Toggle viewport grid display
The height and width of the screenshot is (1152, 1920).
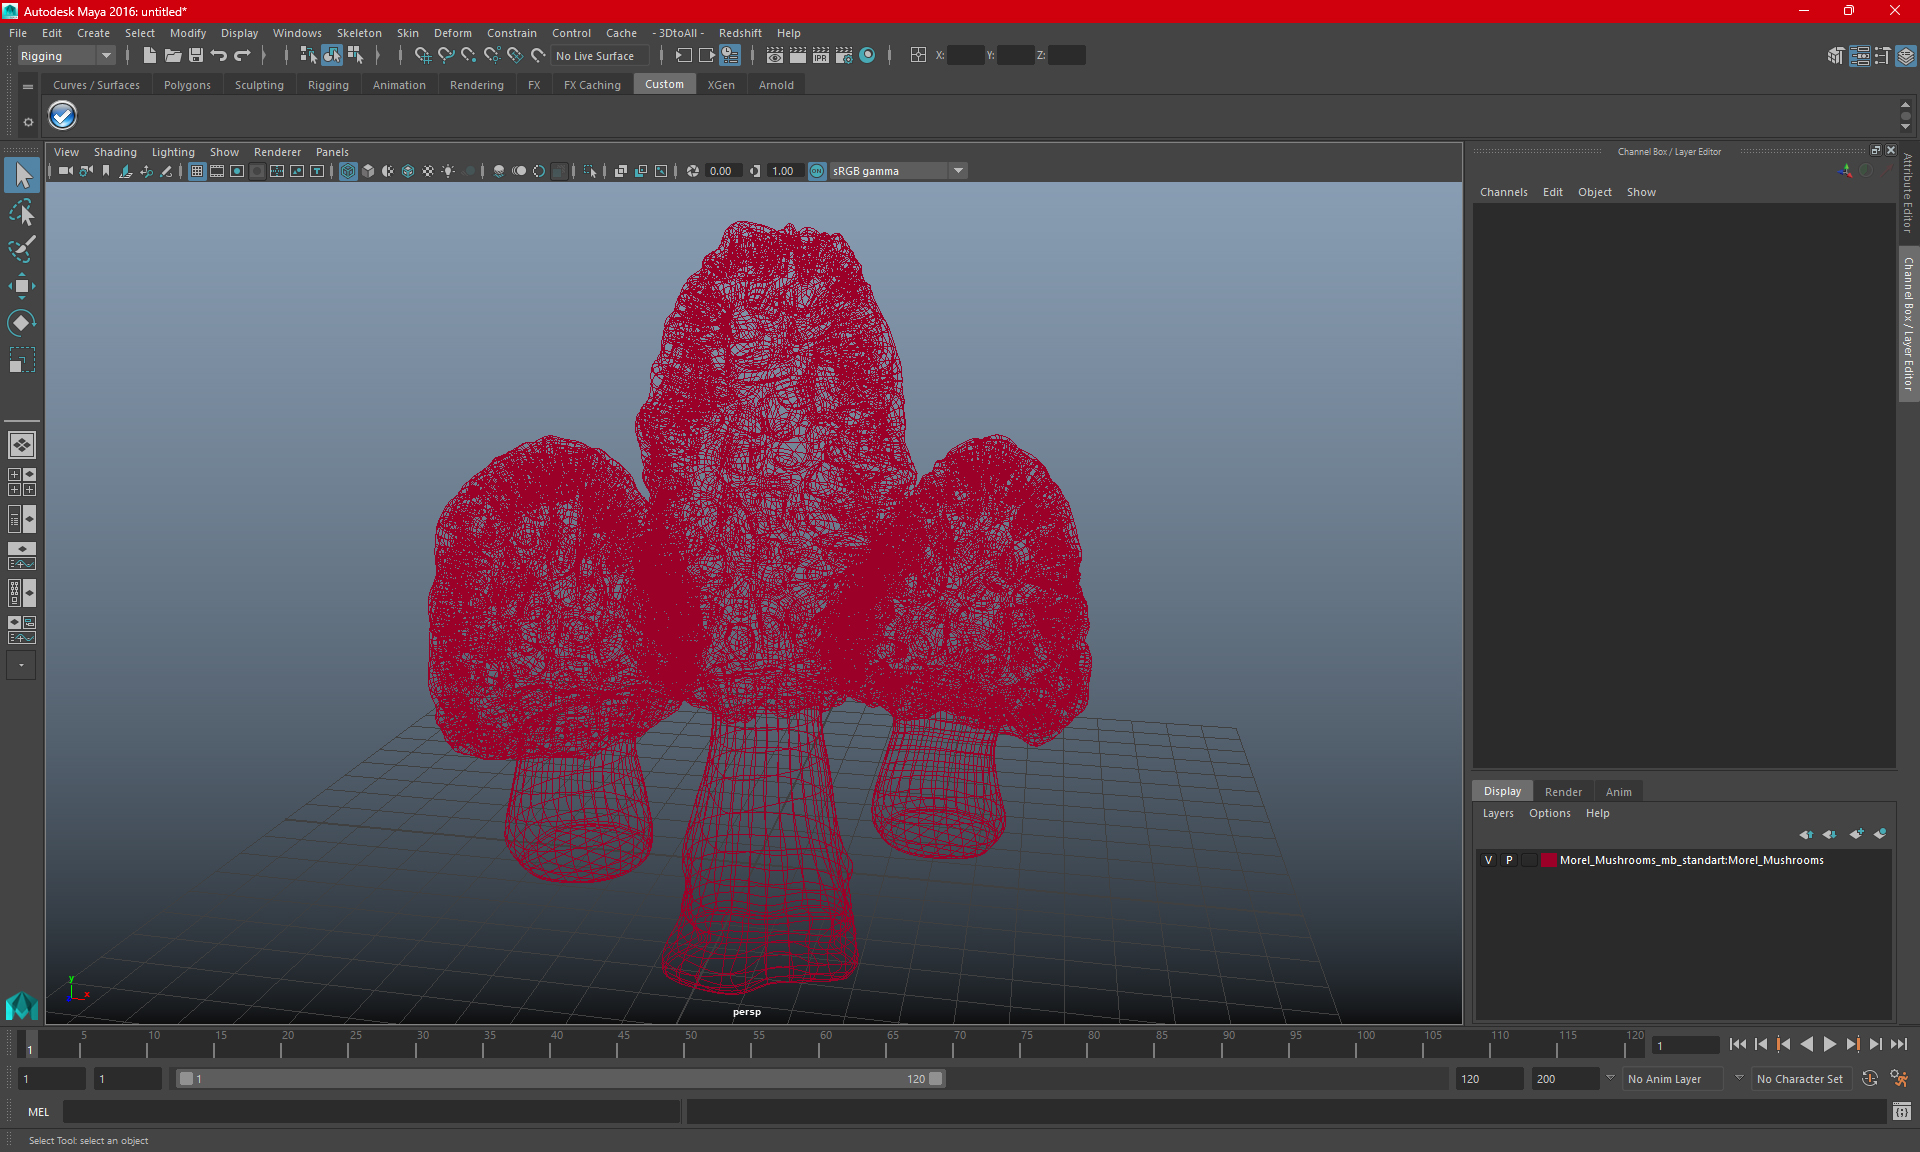(197, 171)
